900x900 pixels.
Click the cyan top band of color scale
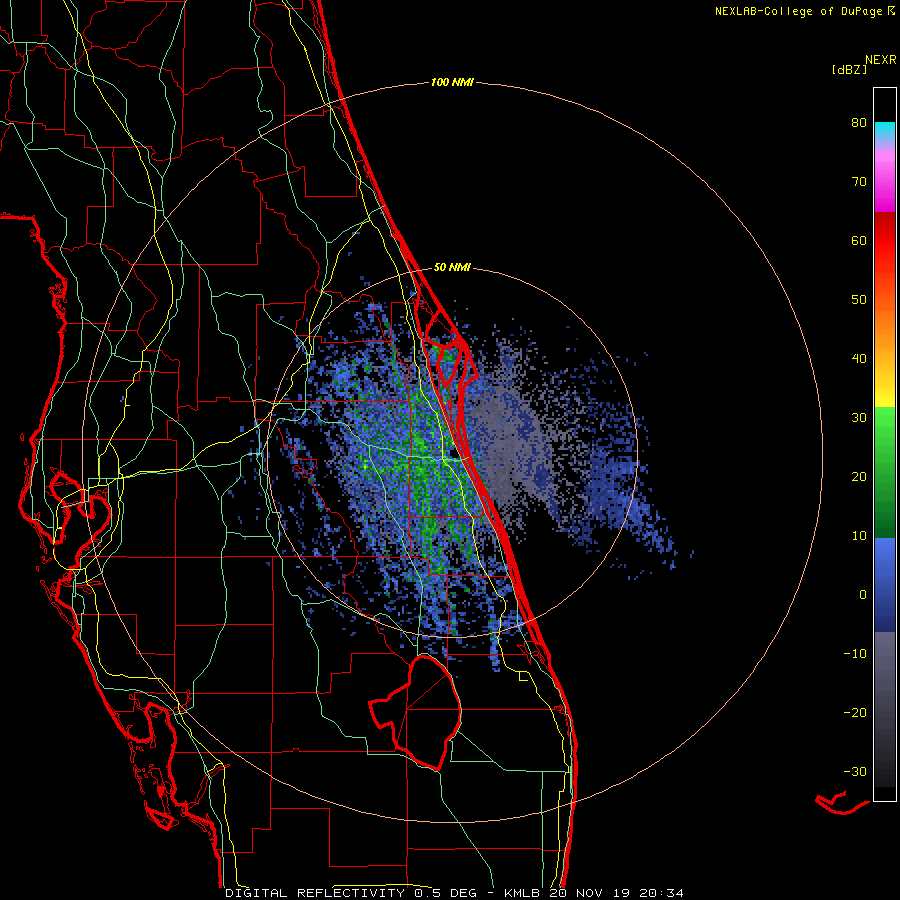tap(885, 131)
